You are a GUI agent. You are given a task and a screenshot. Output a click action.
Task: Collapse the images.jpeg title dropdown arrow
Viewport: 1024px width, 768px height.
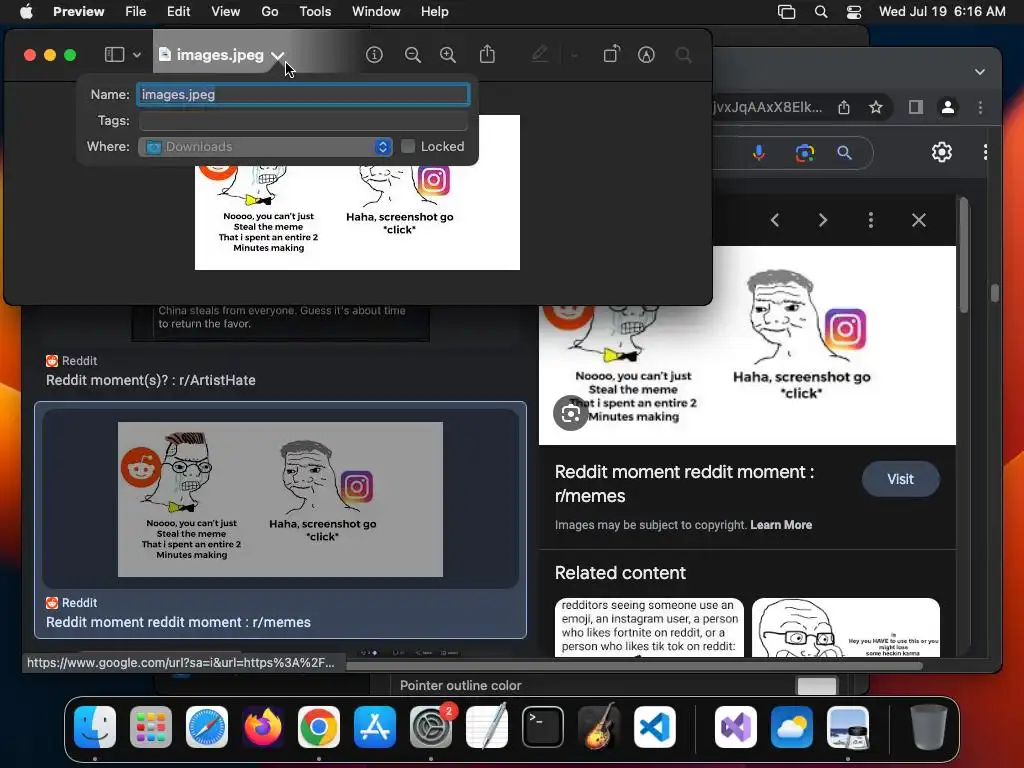pyautogui.click(x=278, y=56)
